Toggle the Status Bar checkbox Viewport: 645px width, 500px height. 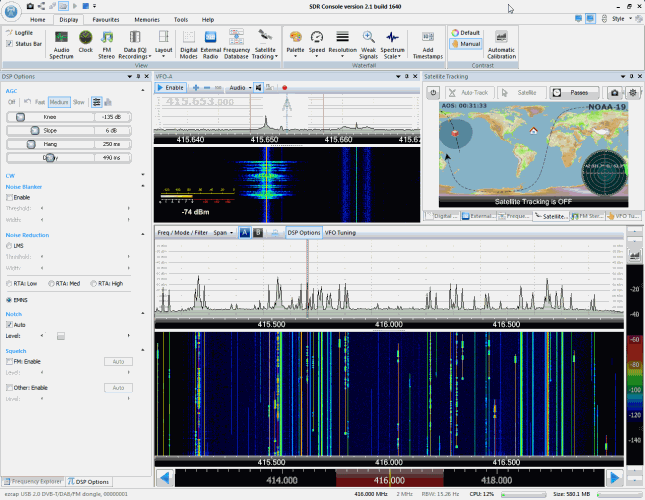click(10, 44)
